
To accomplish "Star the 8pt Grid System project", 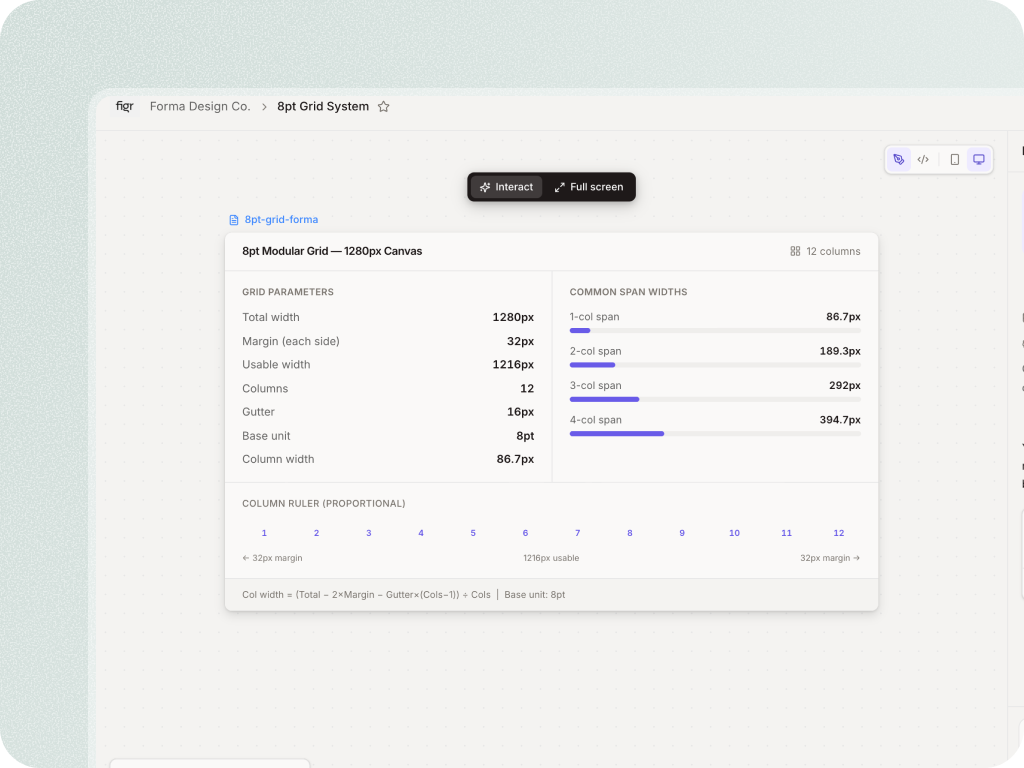I will [x=383, y=106].
